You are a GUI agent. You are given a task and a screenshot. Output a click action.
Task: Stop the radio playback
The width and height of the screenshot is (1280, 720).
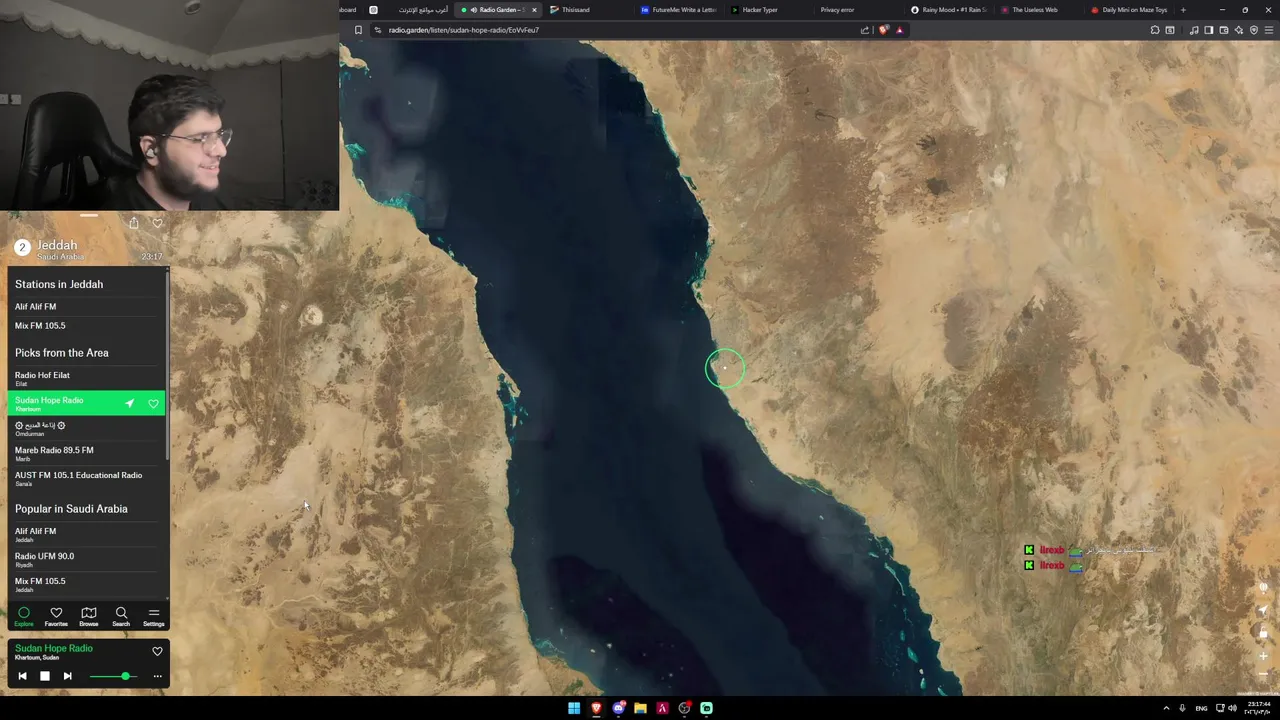45,676
